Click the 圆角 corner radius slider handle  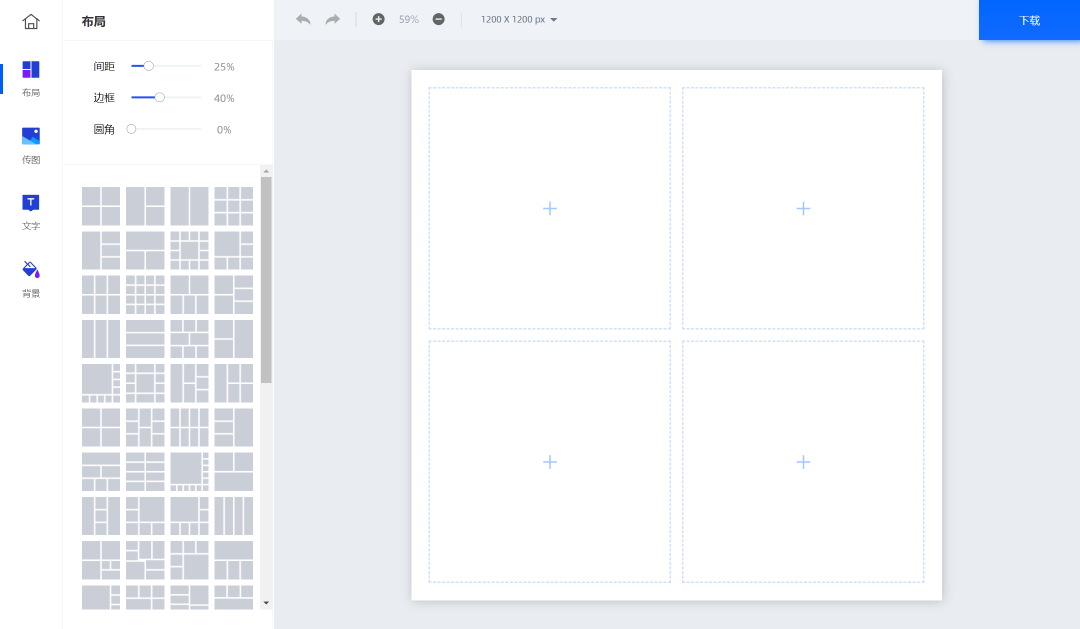pyautogui.click(x=131, y=129)
